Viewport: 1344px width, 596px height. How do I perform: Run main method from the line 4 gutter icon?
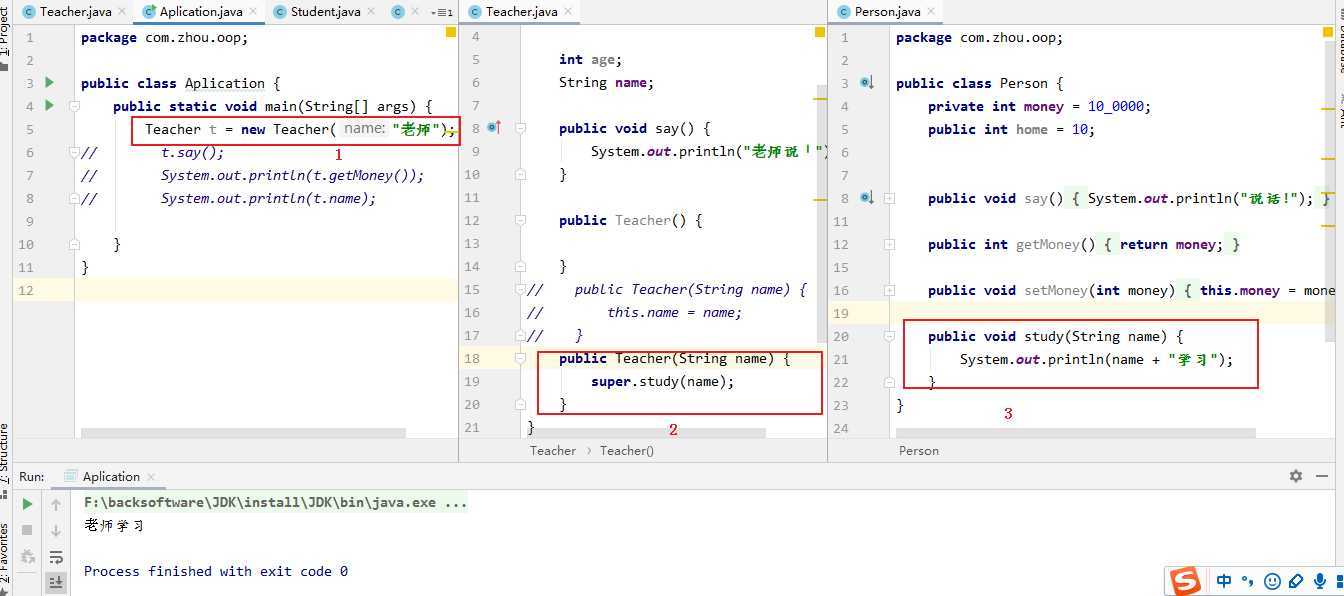tap(49, 106)
